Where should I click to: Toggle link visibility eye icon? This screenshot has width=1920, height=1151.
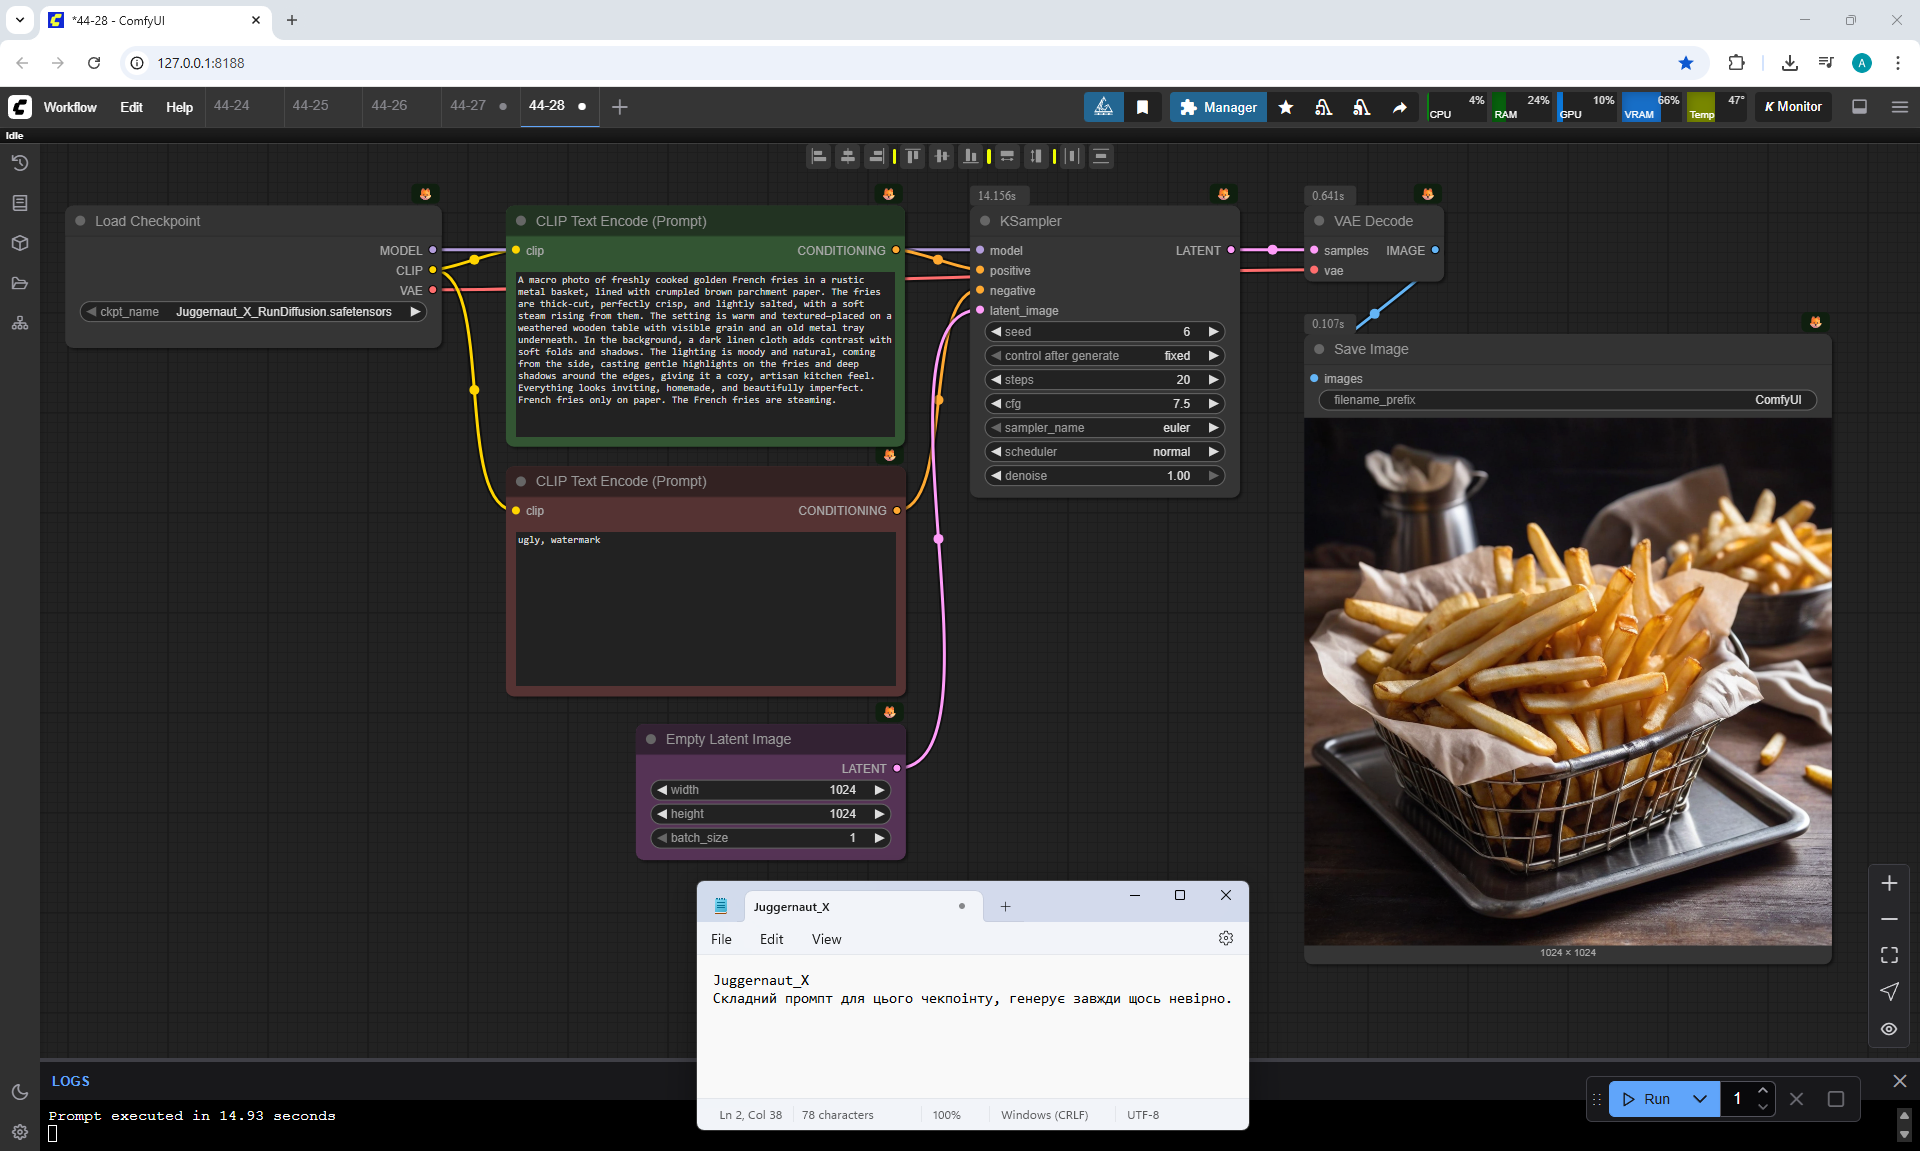click(1888, 1028)
